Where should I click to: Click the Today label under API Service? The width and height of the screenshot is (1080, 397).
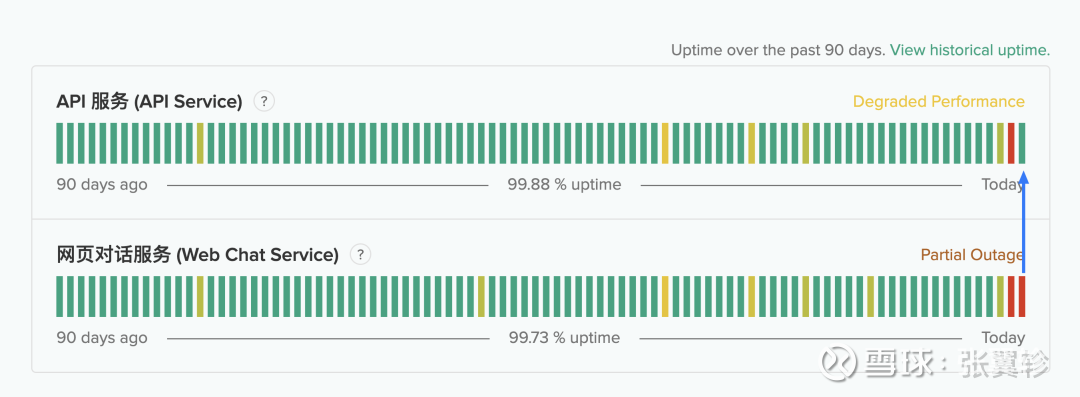[x=1003, y=185]
